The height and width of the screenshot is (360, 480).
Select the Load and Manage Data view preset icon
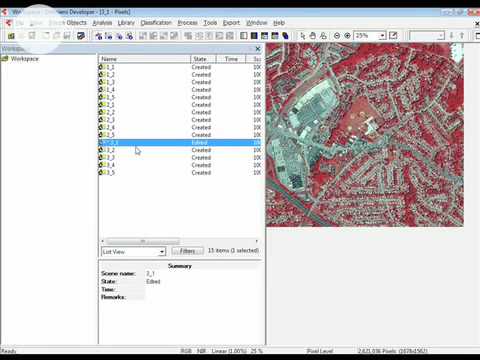pos(99,36)
